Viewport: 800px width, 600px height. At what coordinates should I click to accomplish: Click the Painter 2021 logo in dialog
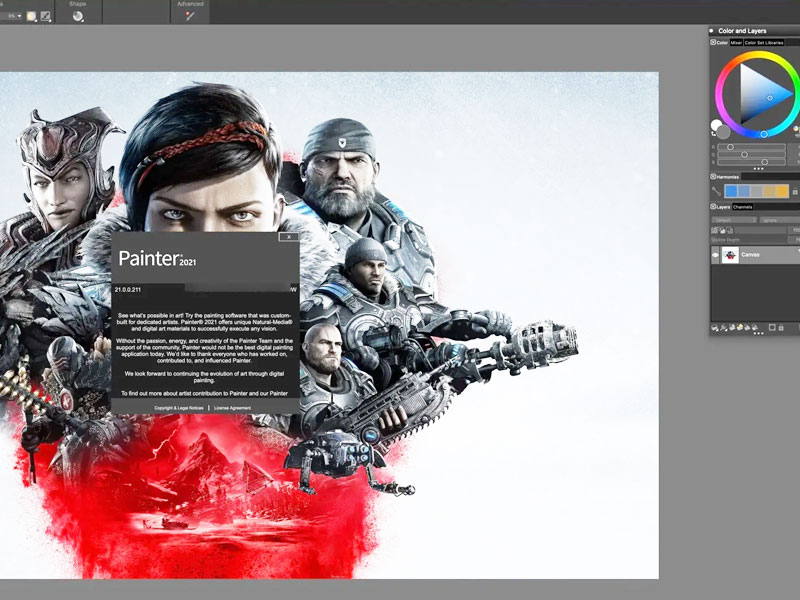coord(157,259)
